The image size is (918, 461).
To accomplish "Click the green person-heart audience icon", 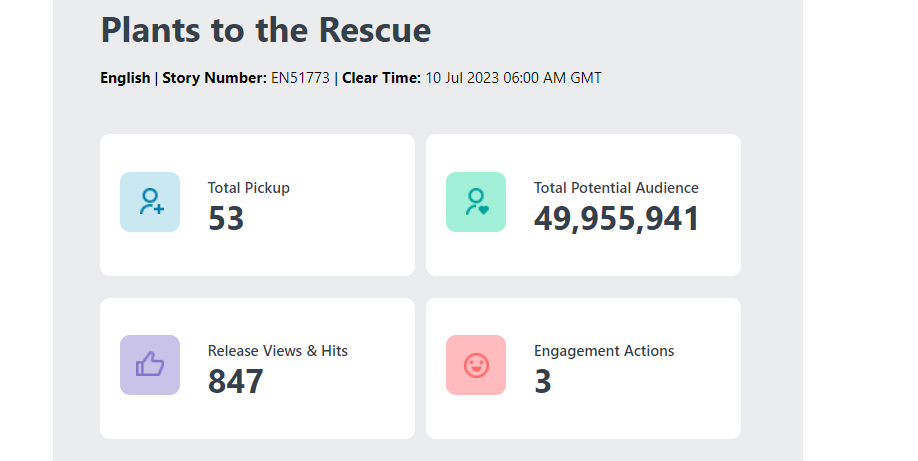I will pyautogui.click(x=476, y=202).
